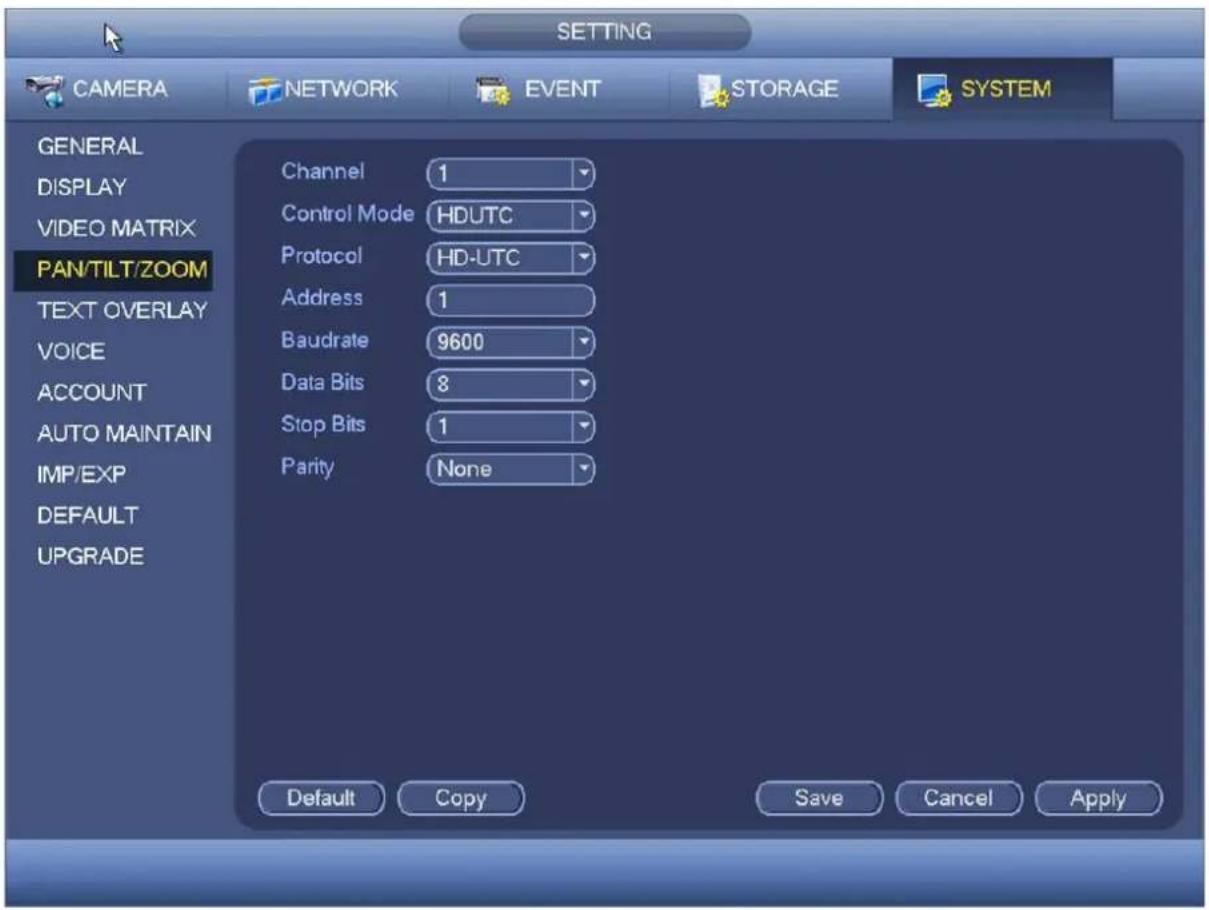Select DEFAULT in the sidebar
Image resolution: width=1209 pixels, height=910 pixels.
pyautogui.click(x=88, y=516)
